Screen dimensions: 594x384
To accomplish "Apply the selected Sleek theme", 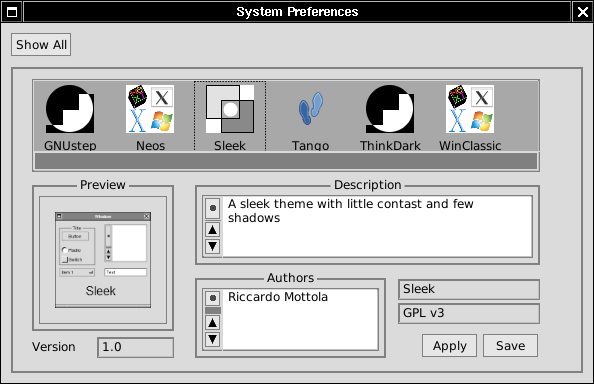I will pos(449,346).
